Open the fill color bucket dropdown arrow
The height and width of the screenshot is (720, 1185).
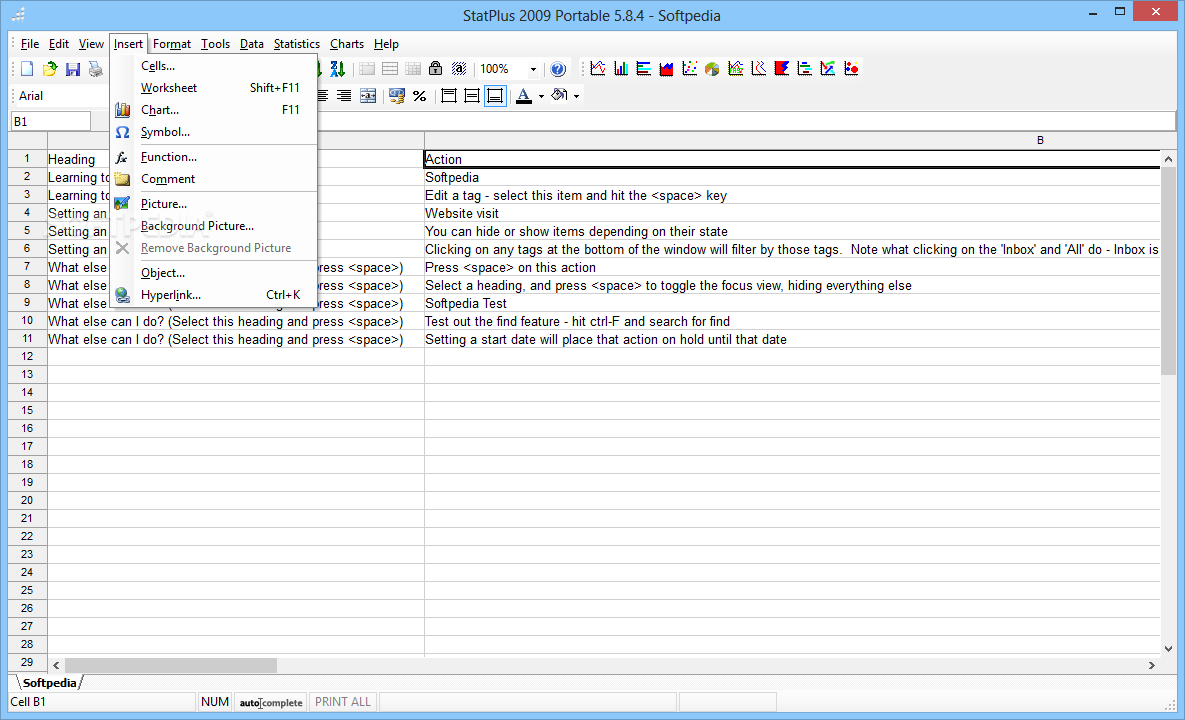click(577, 96)
